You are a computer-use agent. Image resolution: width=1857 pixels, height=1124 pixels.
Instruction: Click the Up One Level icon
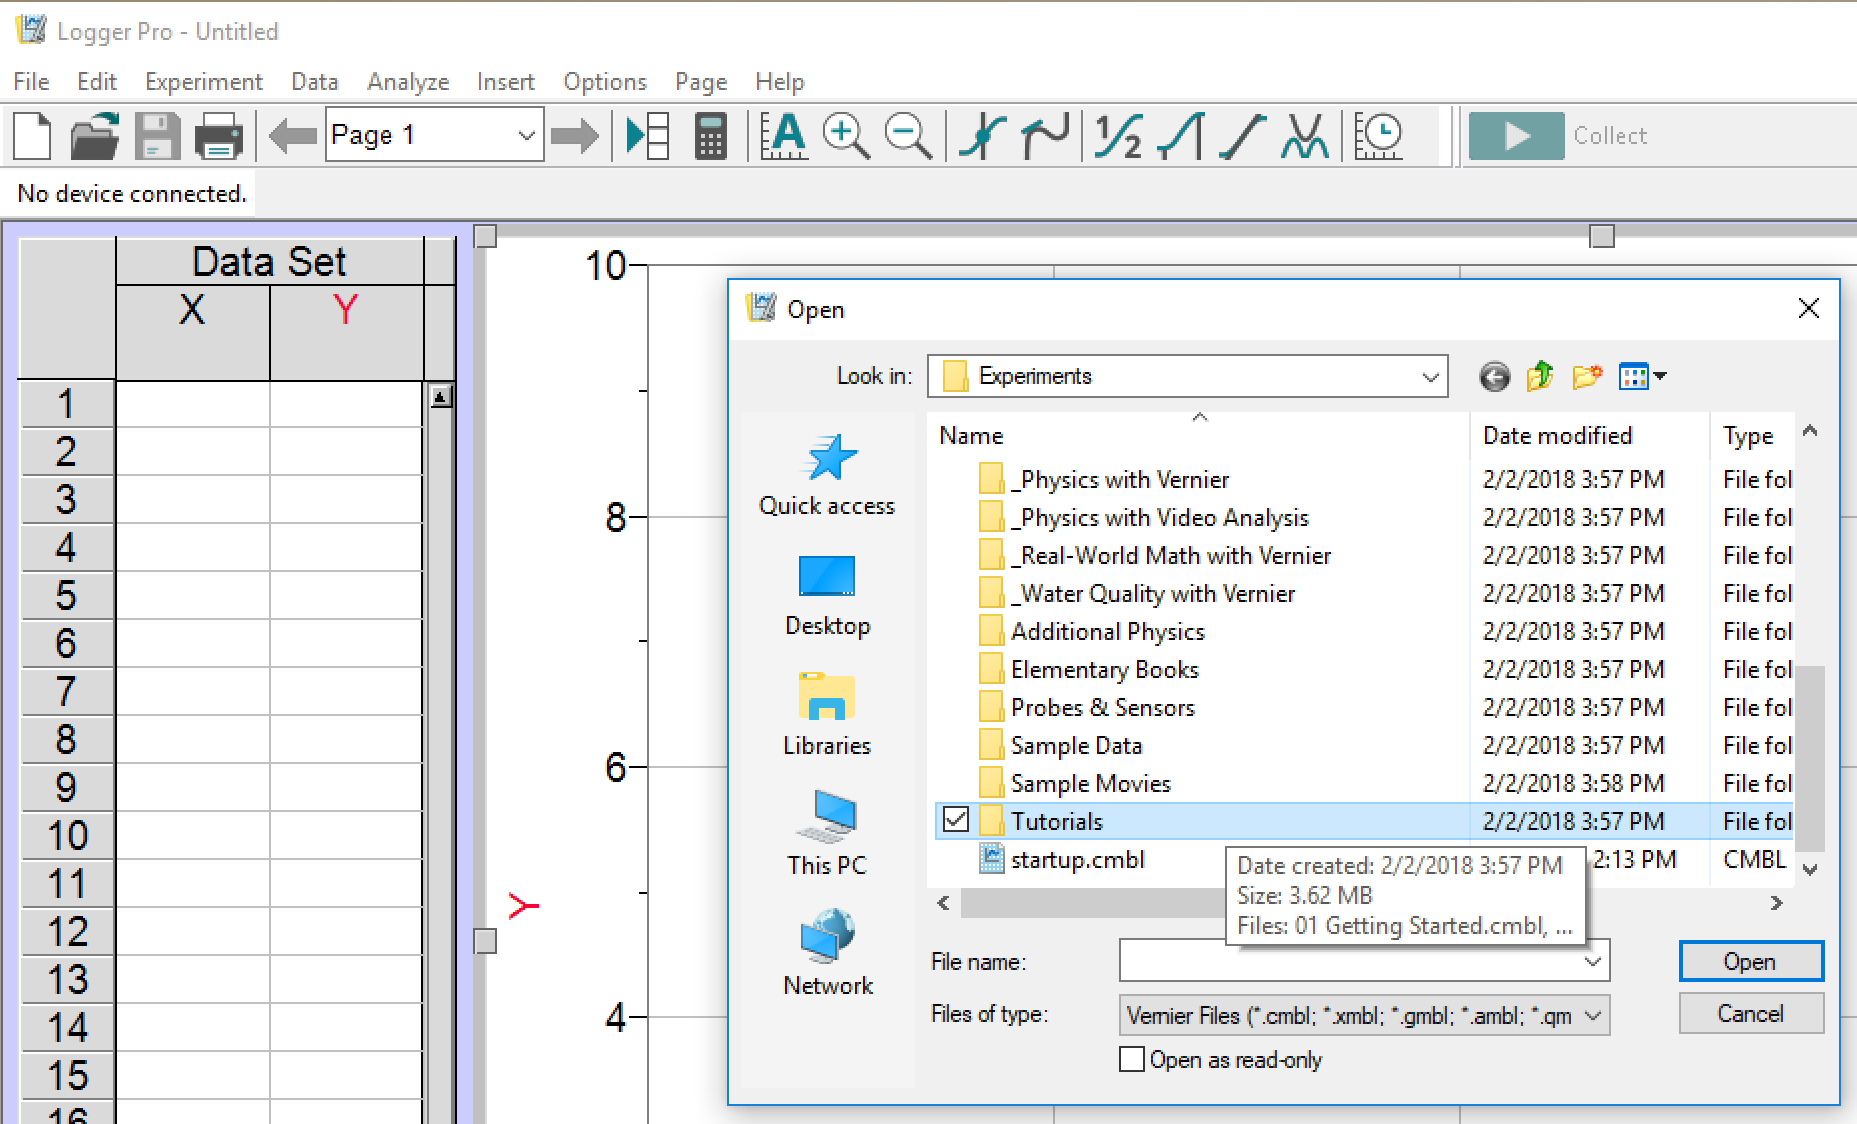pyautogui.click(x=1540, y=377)
